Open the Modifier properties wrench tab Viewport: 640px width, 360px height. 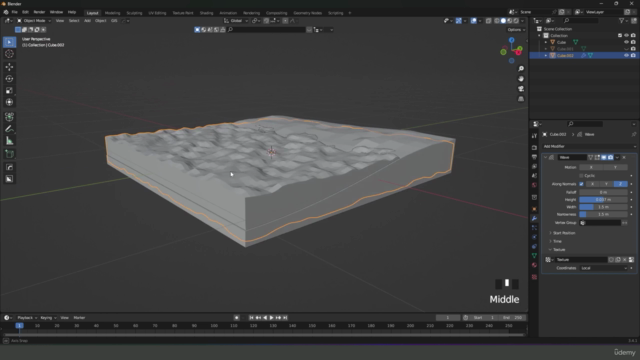point(534,218)
